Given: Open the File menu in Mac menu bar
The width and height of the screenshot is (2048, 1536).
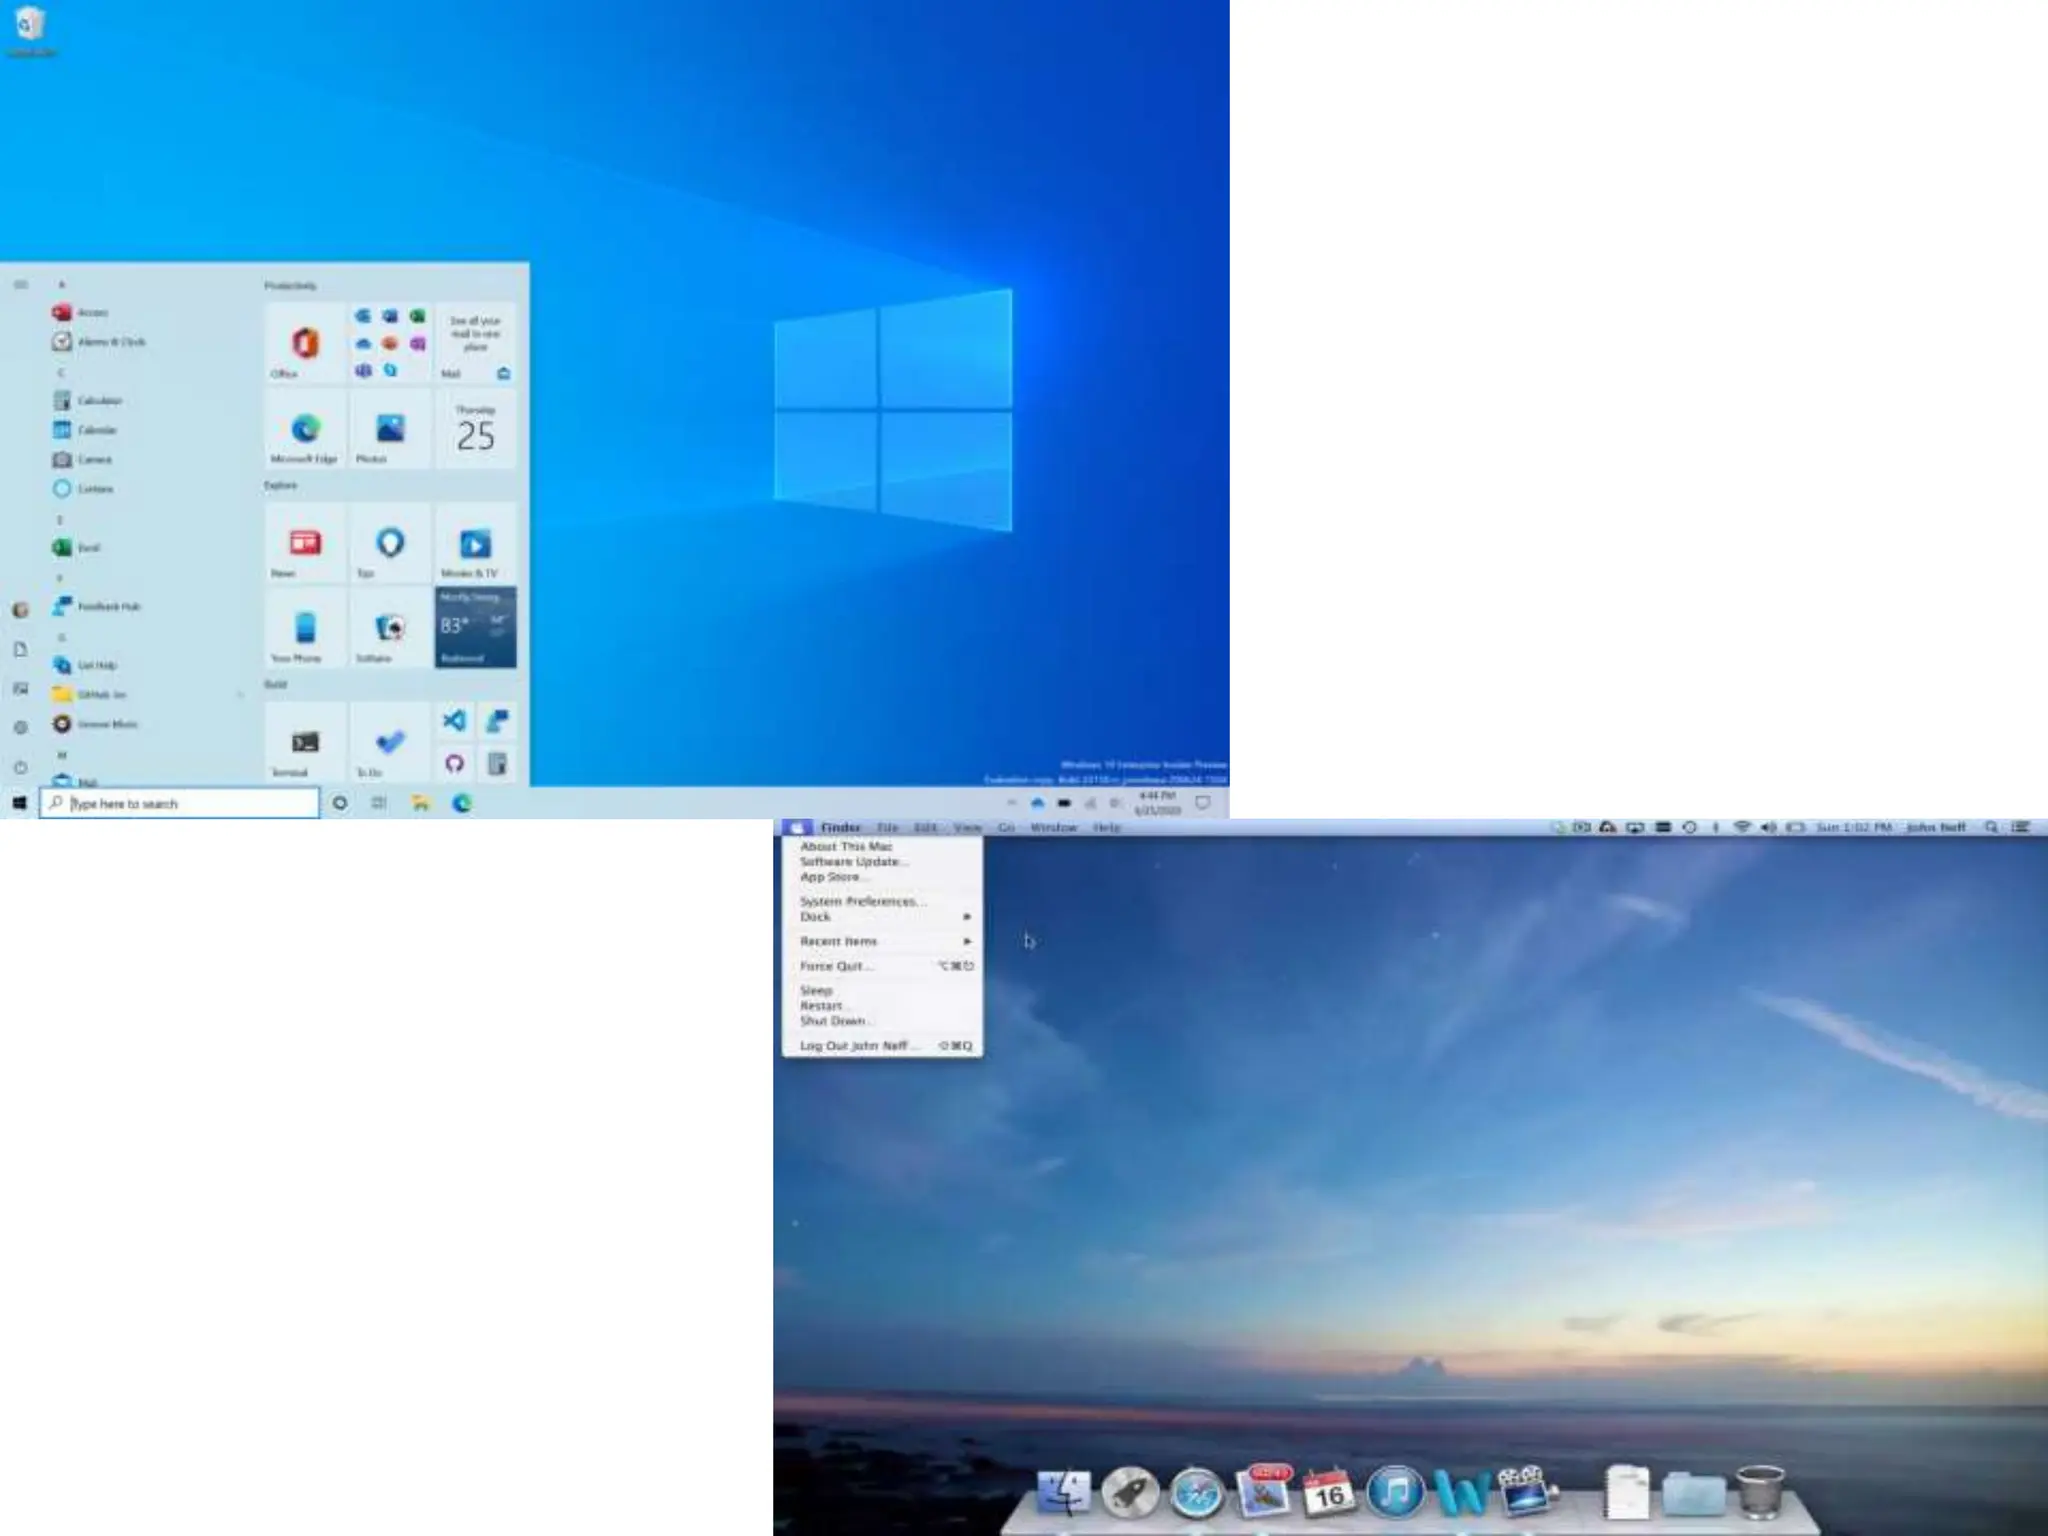Looking at the screenshot, I should (x=888, y=828).
